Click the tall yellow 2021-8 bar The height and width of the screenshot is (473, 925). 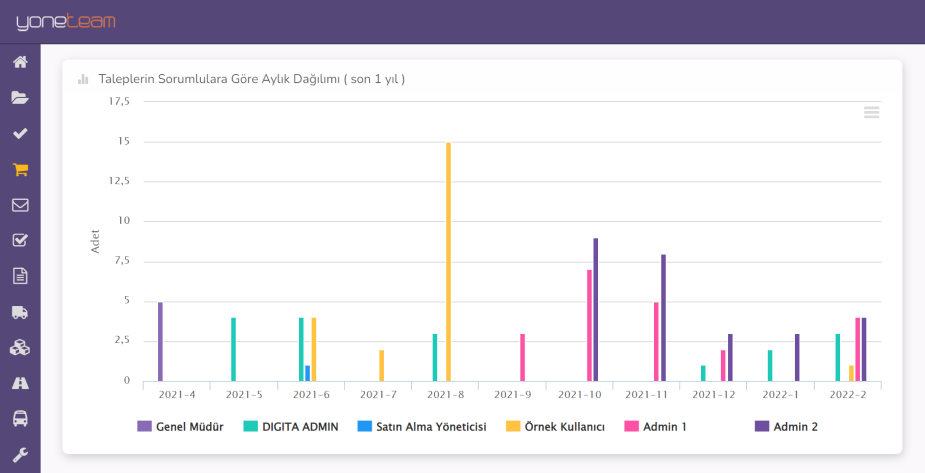point(448,262)
